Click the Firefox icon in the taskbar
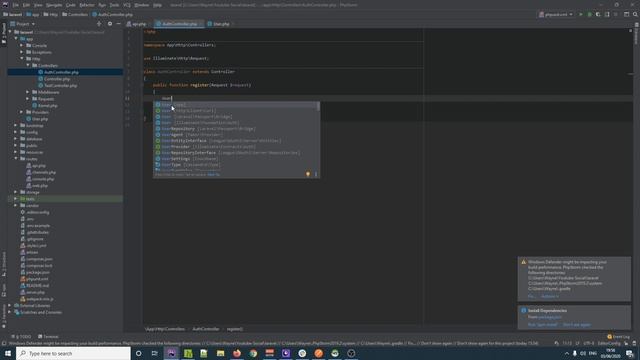640x360 pixels. pyautogui.click(x=237, y=353)
